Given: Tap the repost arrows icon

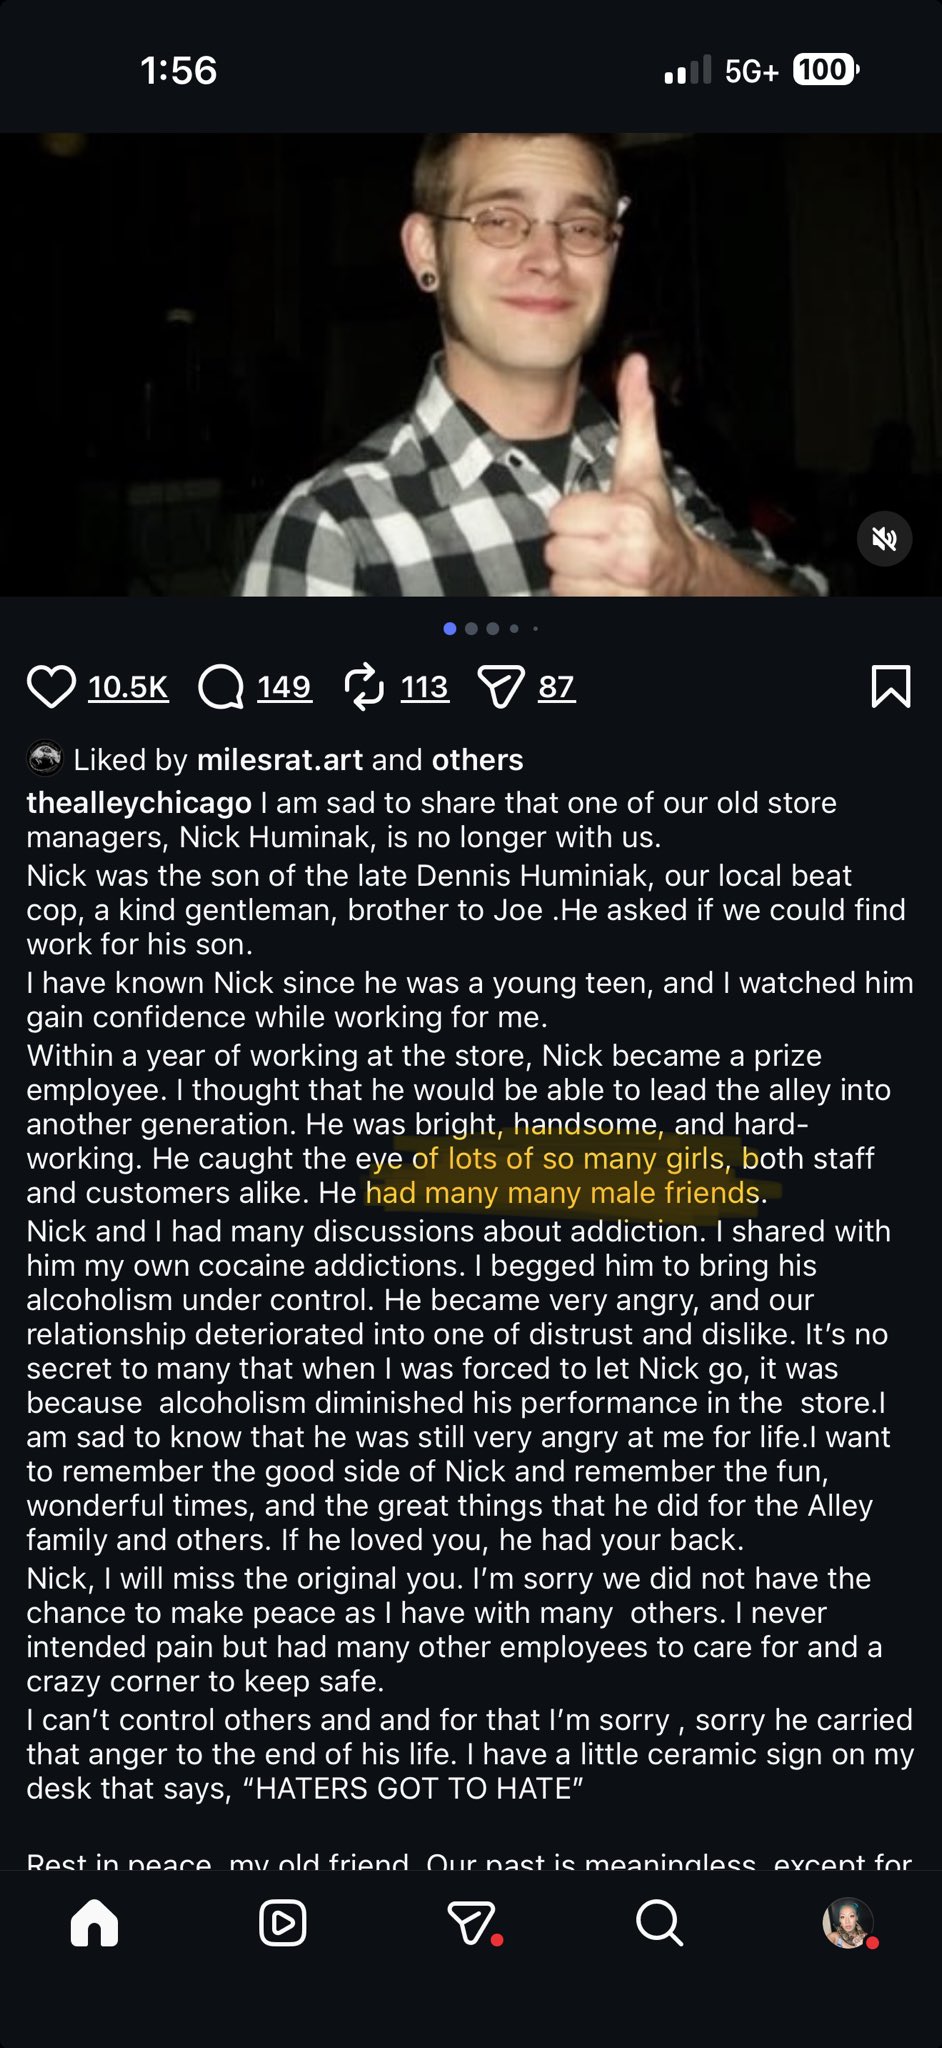Looking at the screenshot, I should click(364, 687).
